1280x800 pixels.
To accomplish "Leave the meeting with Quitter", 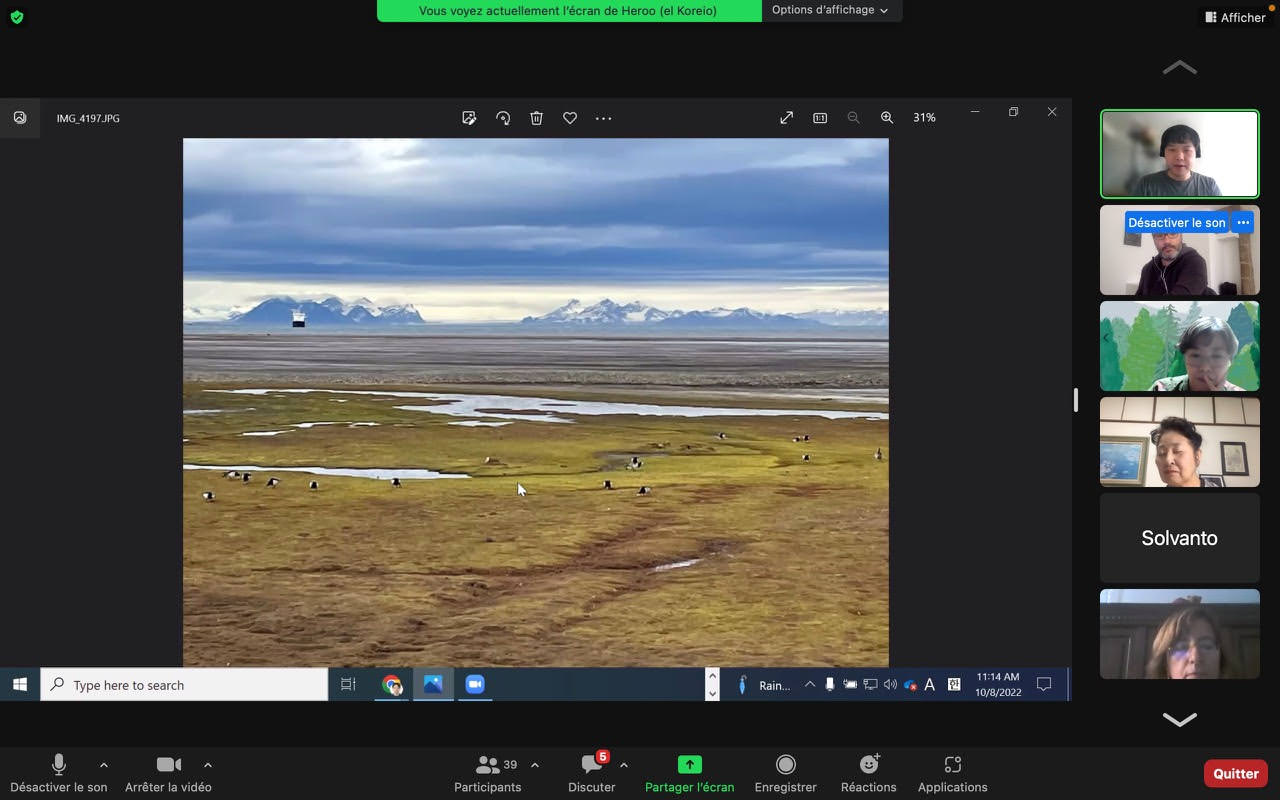I will coord(1235,773).
